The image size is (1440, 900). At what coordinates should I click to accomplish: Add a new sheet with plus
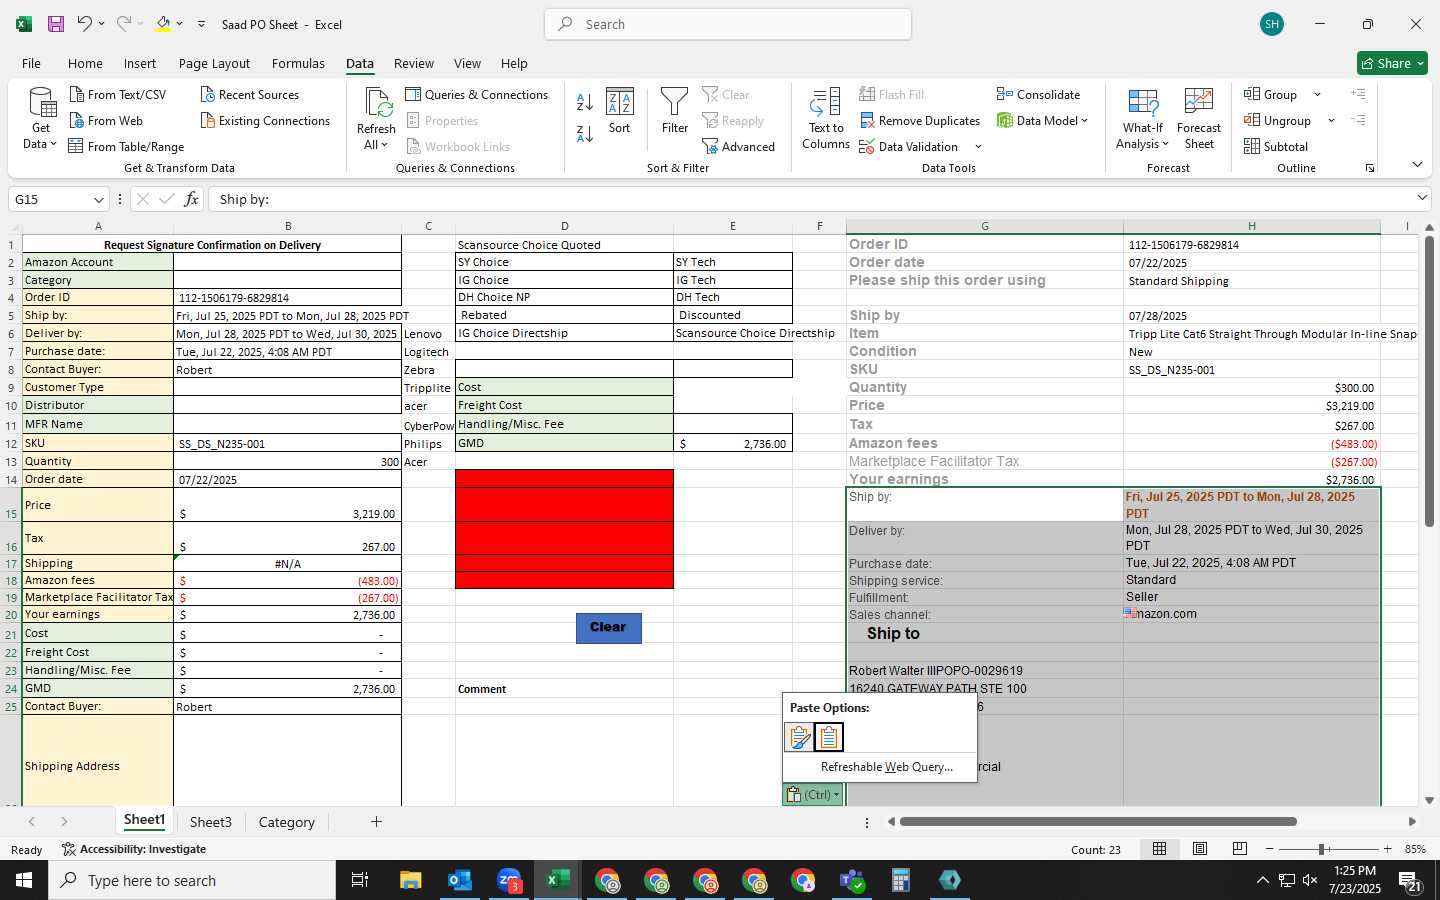click(376, 822)
